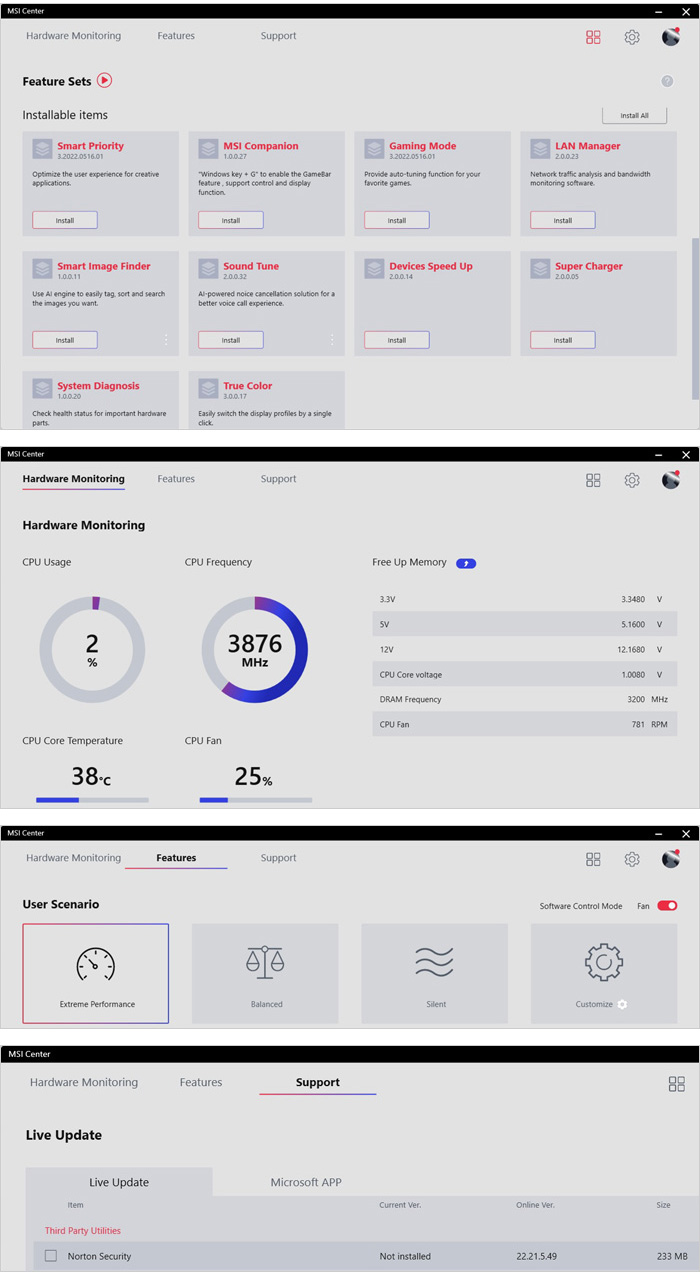Click the Third Party Utilities heading

click(82, 1231)
